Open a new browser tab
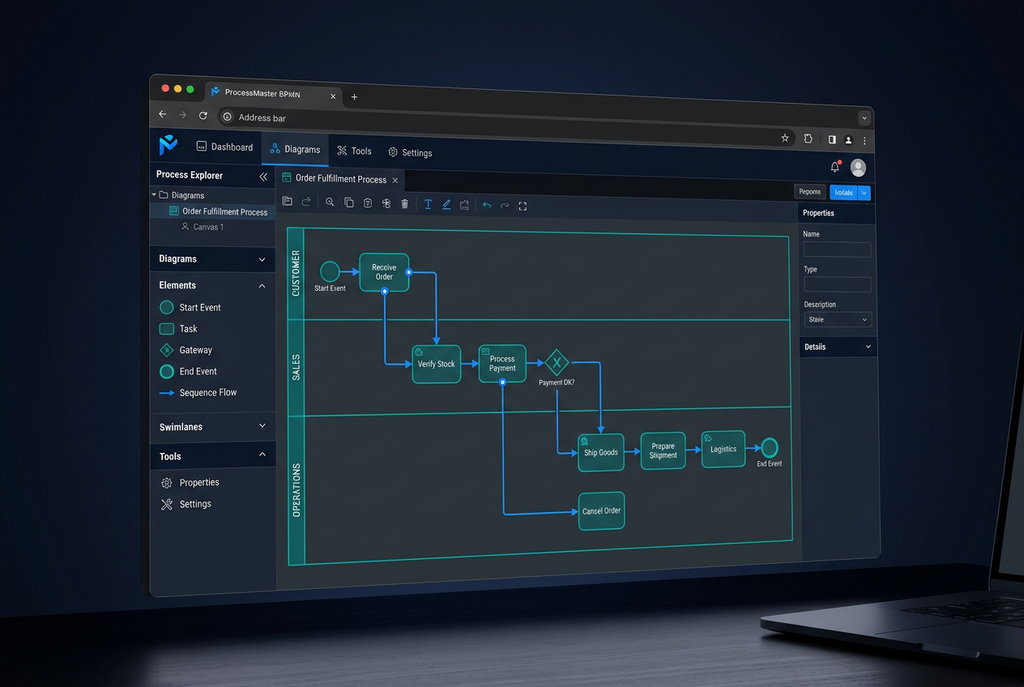 [354, 97]
